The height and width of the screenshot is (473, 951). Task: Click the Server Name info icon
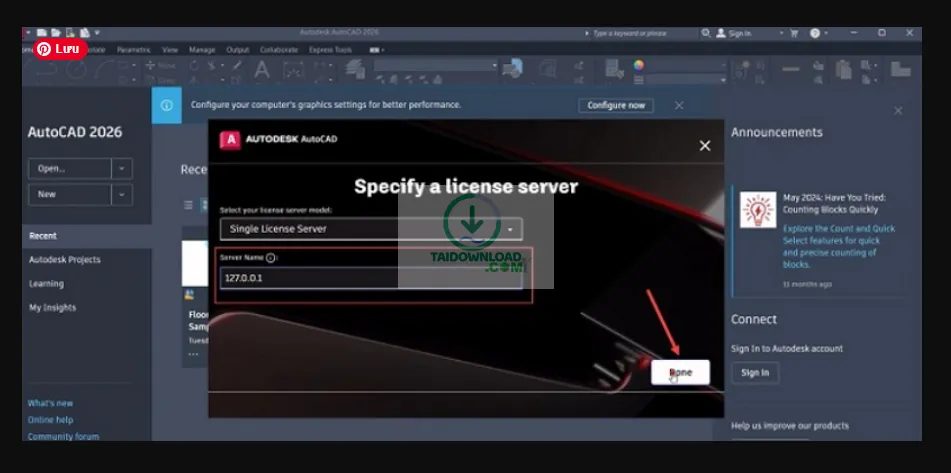(x=271, y=258)
